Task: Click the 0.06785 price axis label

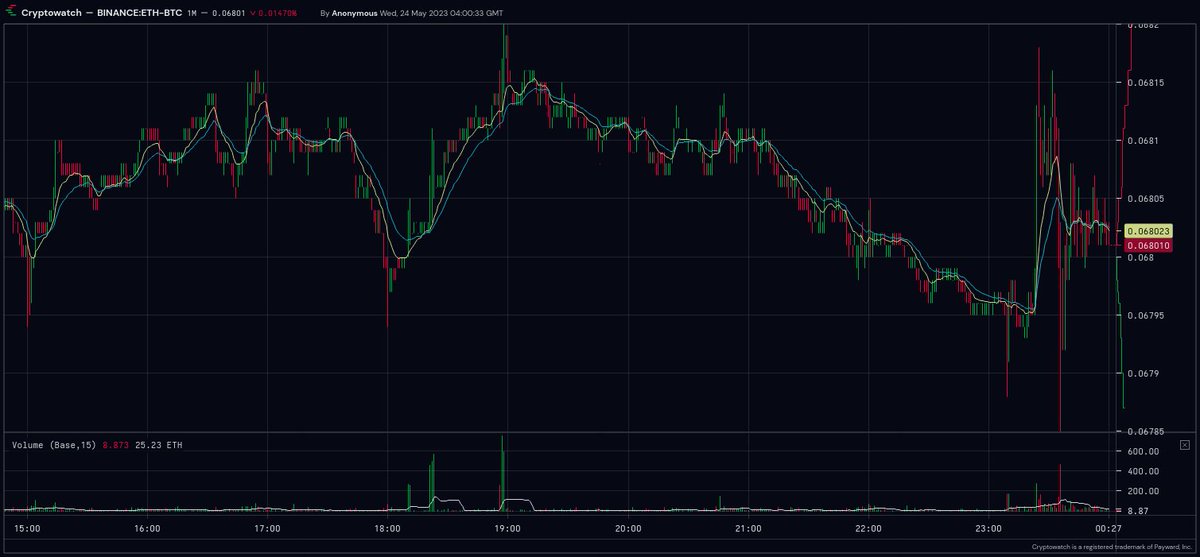Action: (1148, 432)
